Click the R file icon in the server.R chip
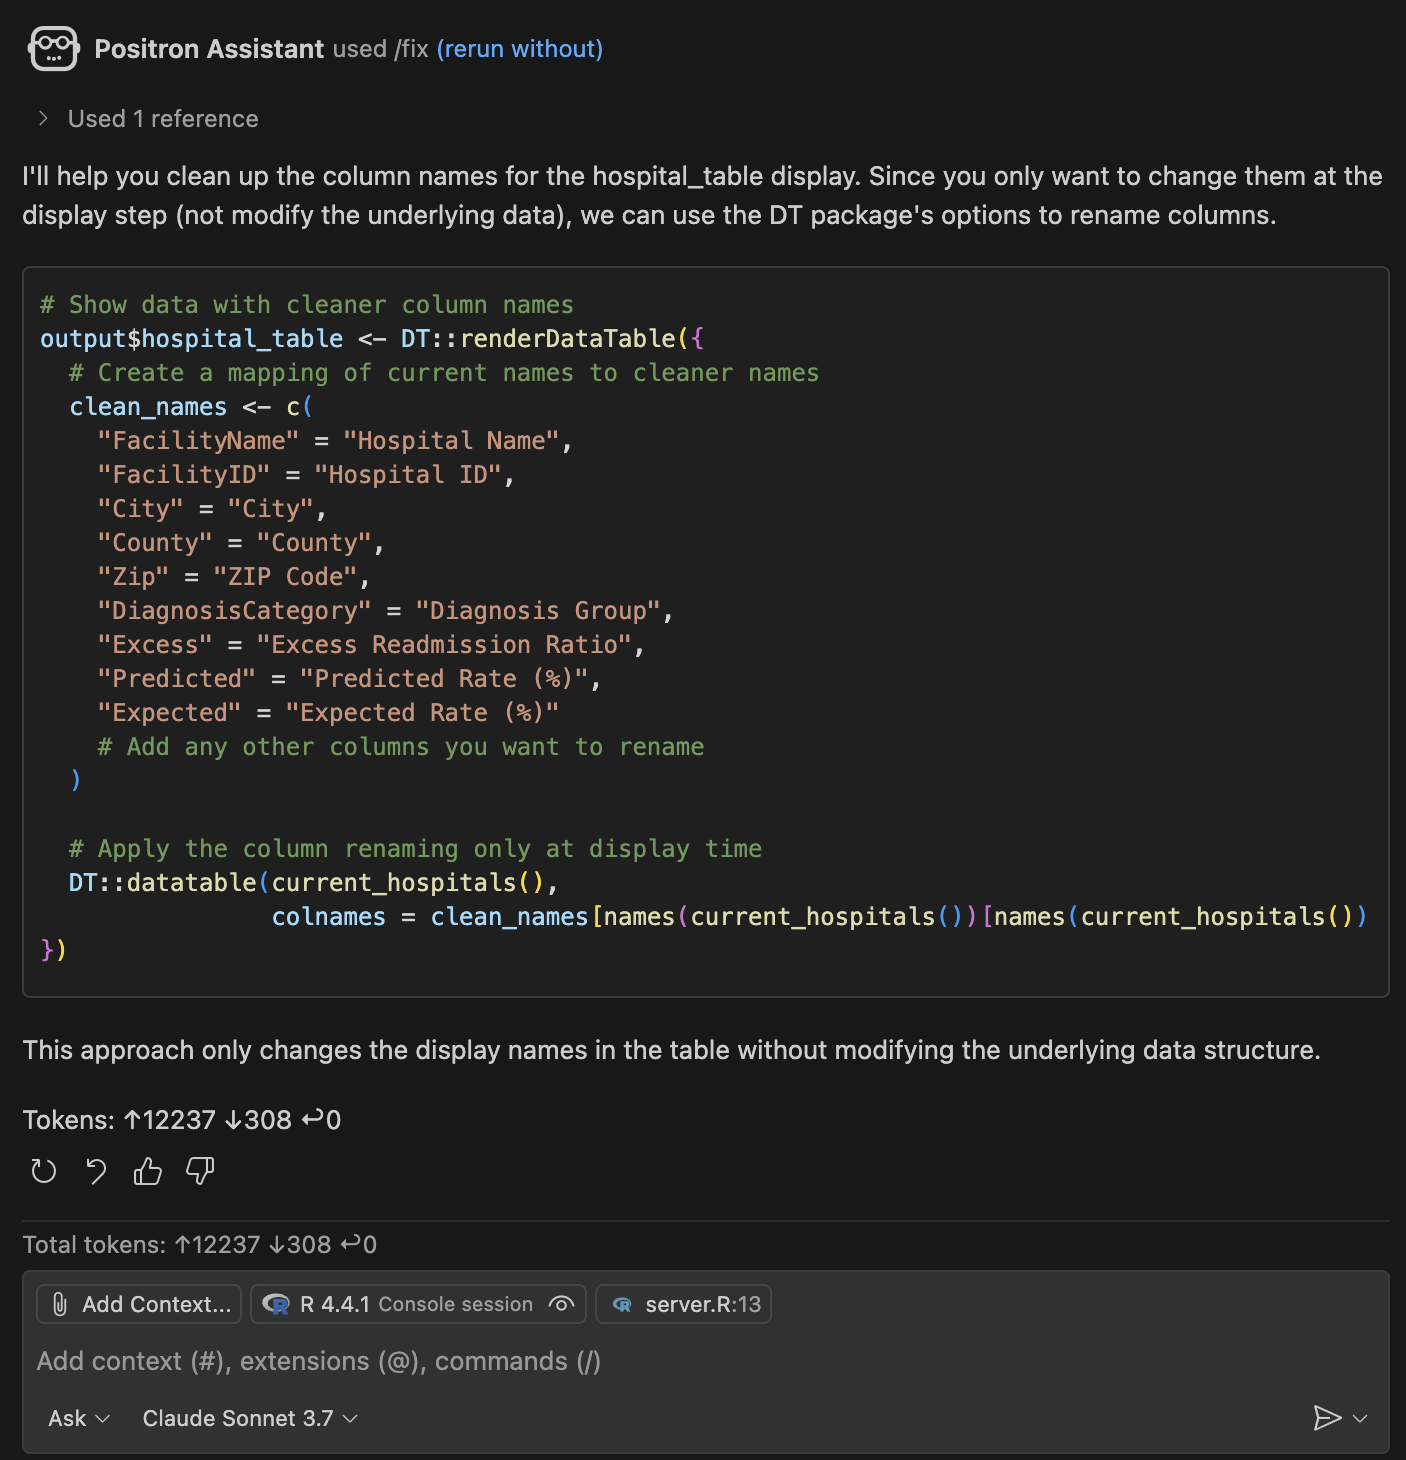Viewport: 1406px width, 1460px height. coord(622,1304)
